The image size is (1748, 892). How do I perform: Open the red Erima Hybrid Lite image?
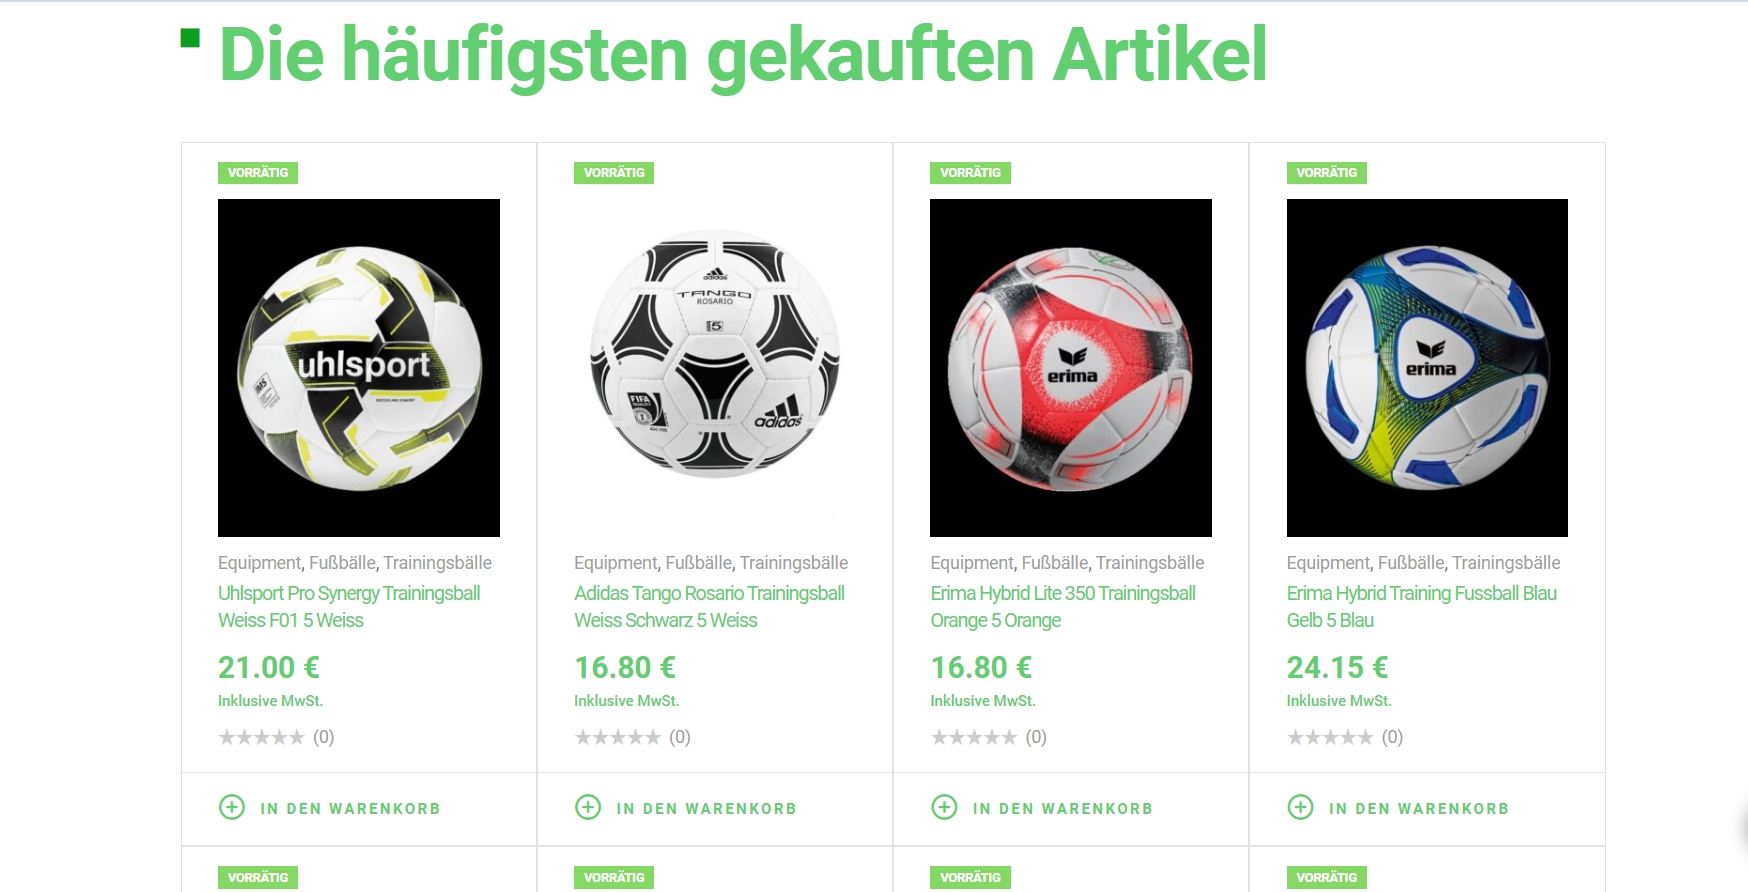pyautogui.click(x=1071, y=368)
